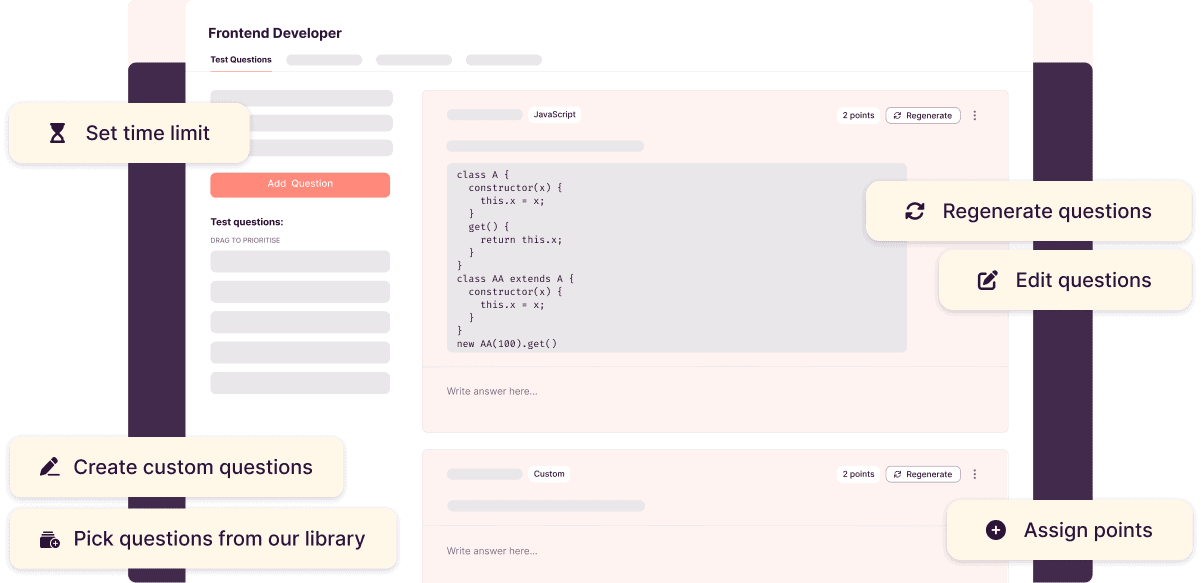1201x583 pixels.
Task: Click the Regenerate button on the JavaScript question
Action: coord(923,115)
